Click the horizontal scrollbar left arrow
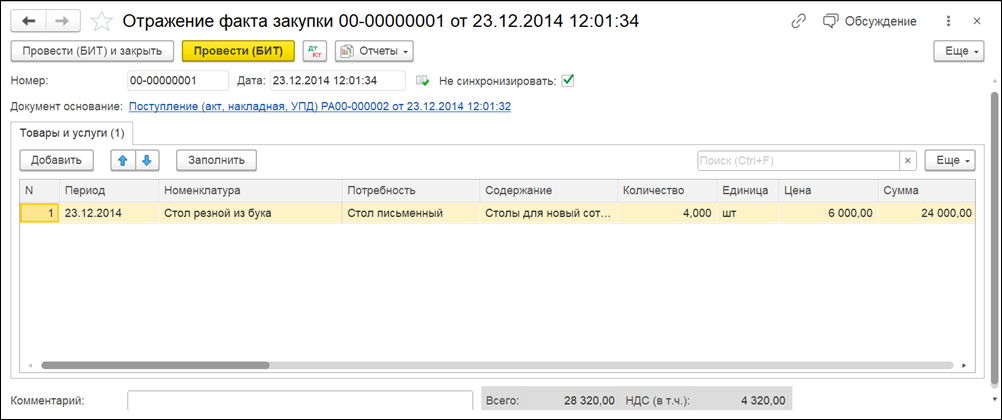This screenshot has width=1002, height=420. coord(29,366)
